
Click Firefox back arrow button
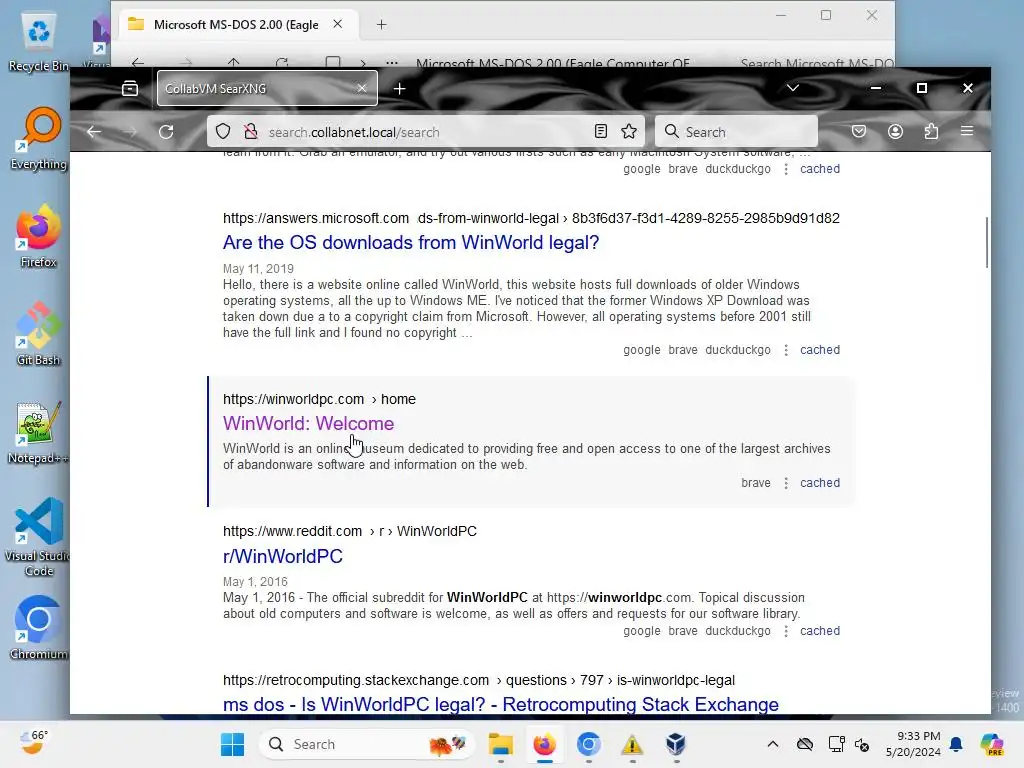(94, 132)
